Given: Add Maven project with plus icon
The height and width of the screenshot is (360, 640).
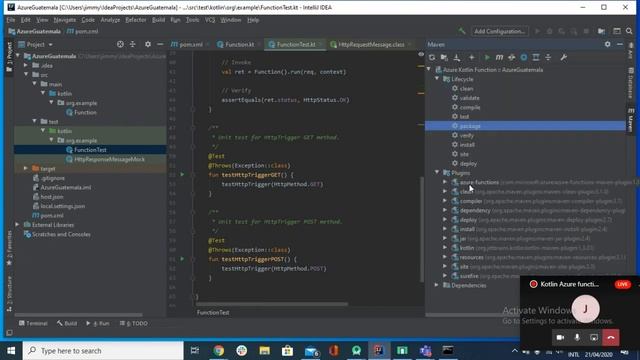Looking at the screenshot, I should click(471, 58).
